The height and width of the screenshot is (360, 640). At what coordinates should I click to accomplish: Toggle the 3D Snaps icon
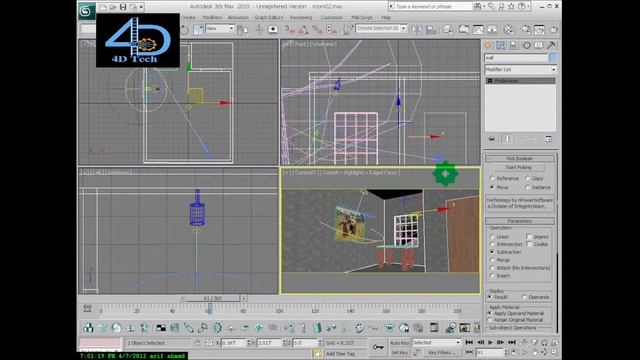click(289, 29)
